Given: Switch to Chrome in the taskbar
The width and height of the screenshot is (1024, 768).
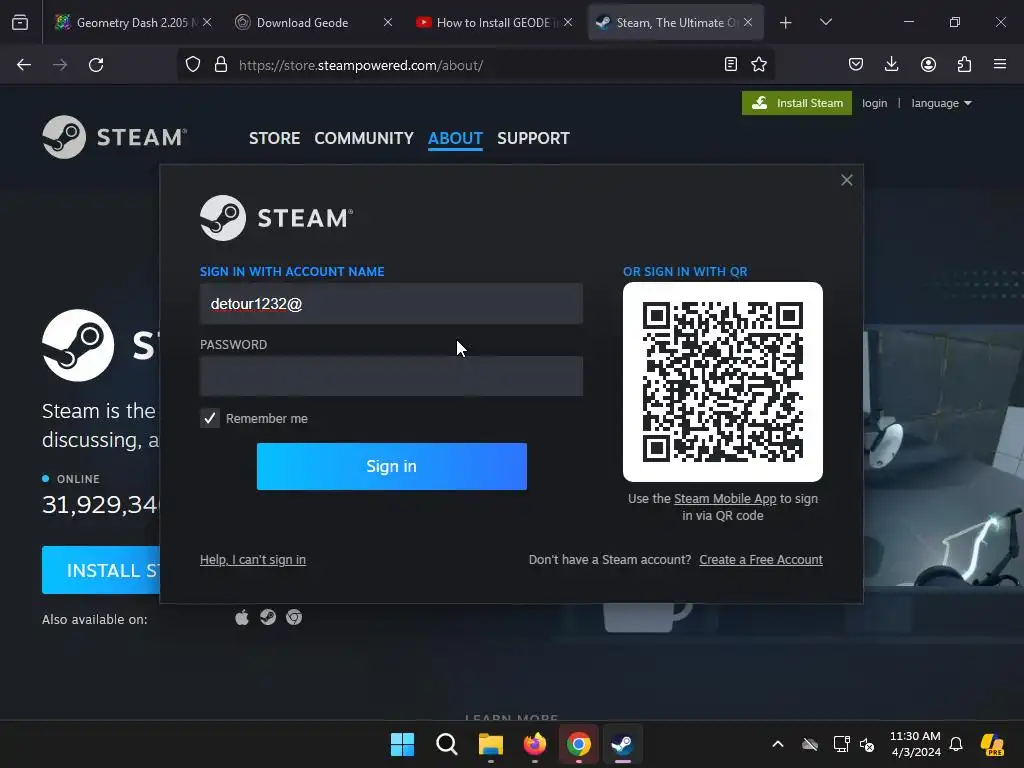Looking at the screenshot, I should coord(579,744).
